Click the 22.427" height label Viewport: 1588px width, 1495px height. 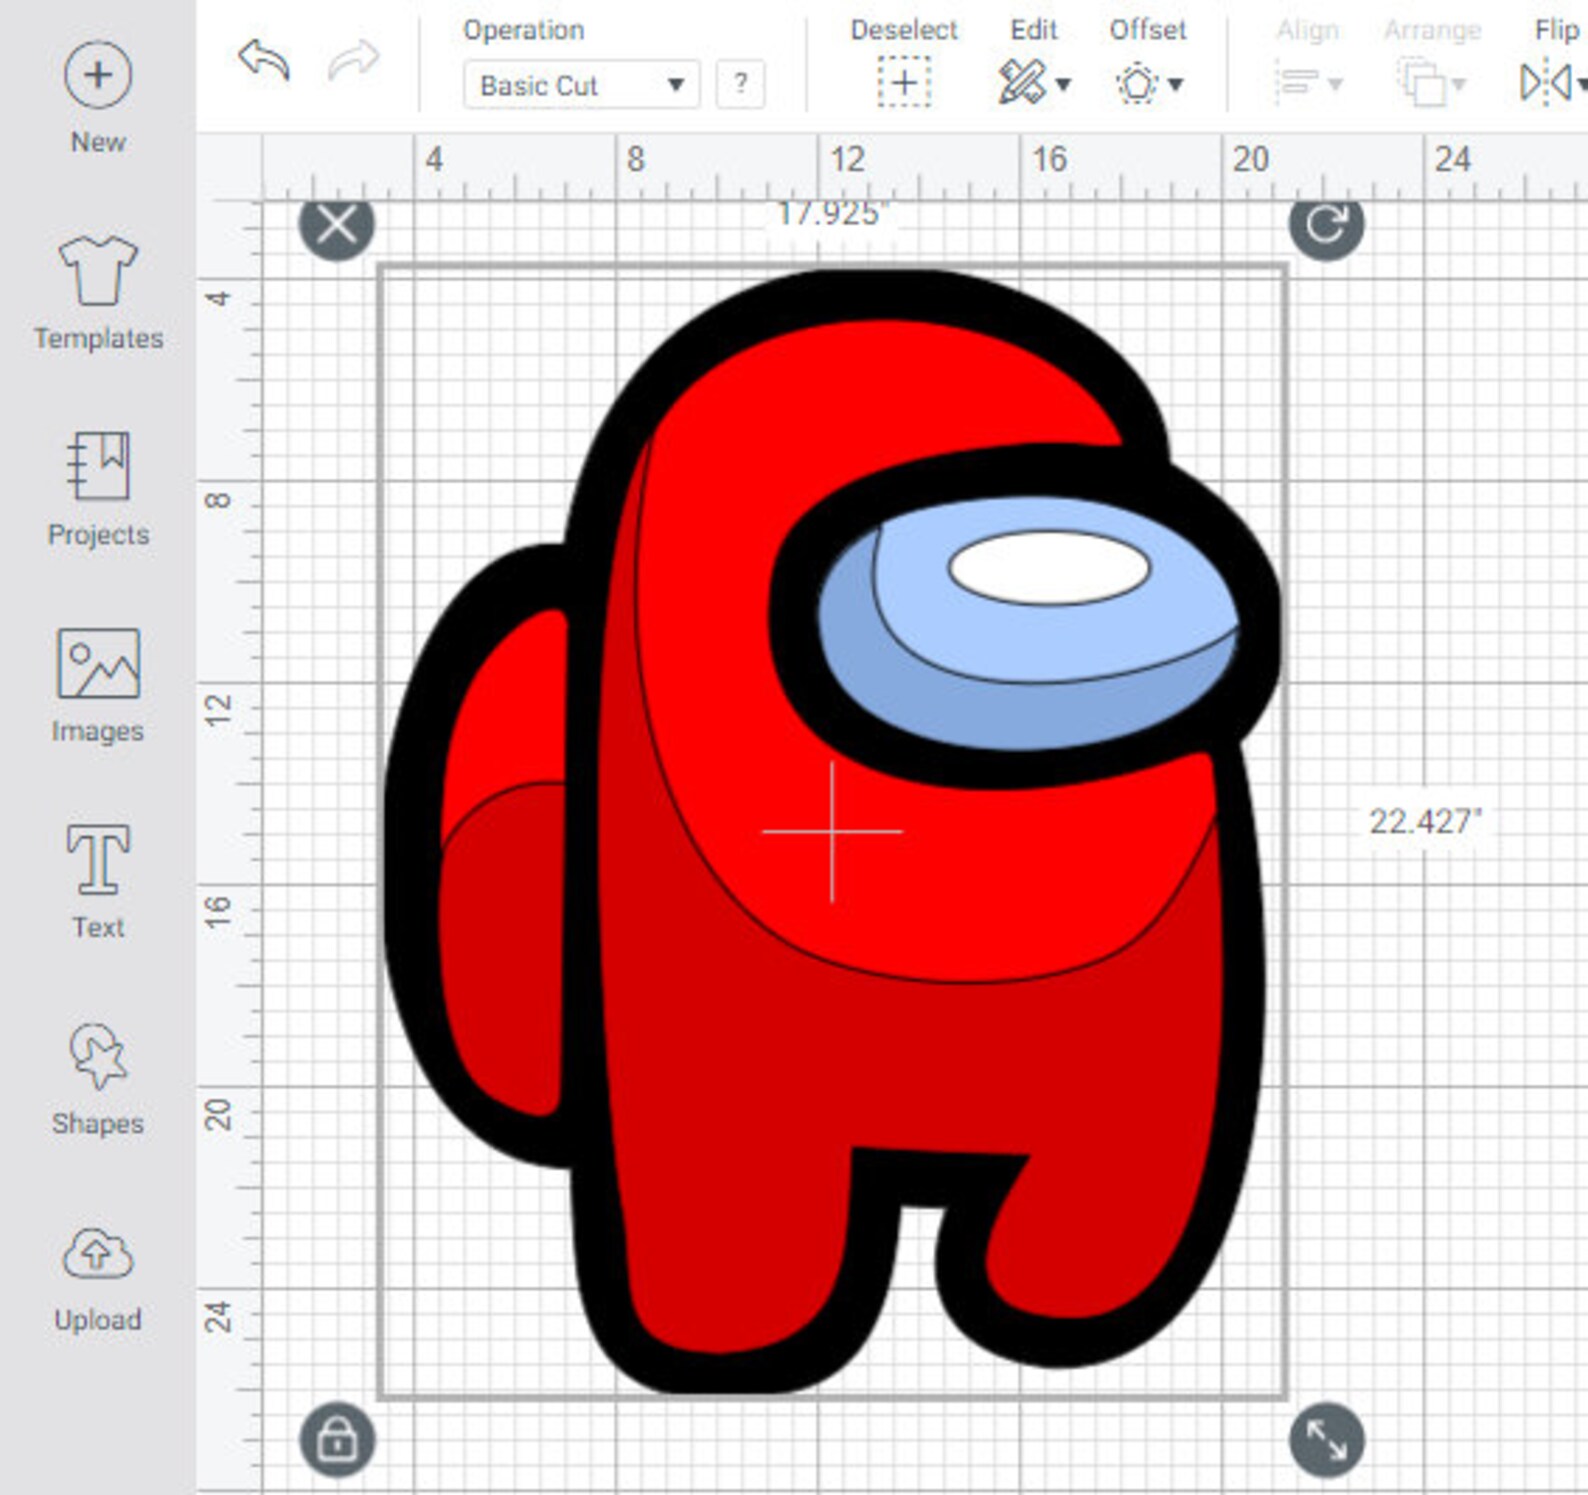click(x=1425, y=822)
